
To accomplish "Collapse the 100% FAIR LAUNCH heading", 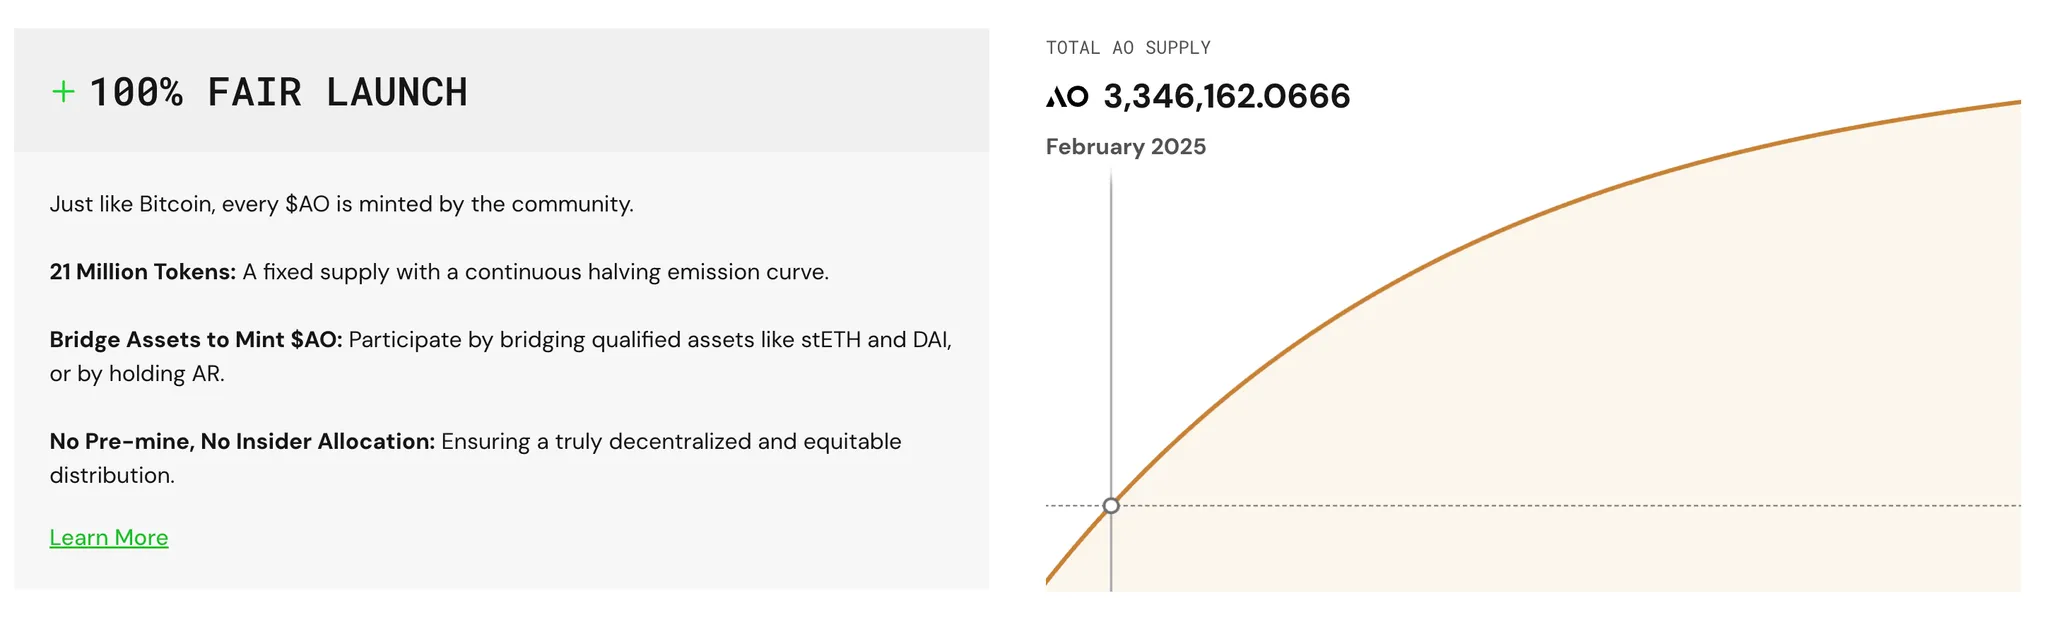I will coord(278,92).
